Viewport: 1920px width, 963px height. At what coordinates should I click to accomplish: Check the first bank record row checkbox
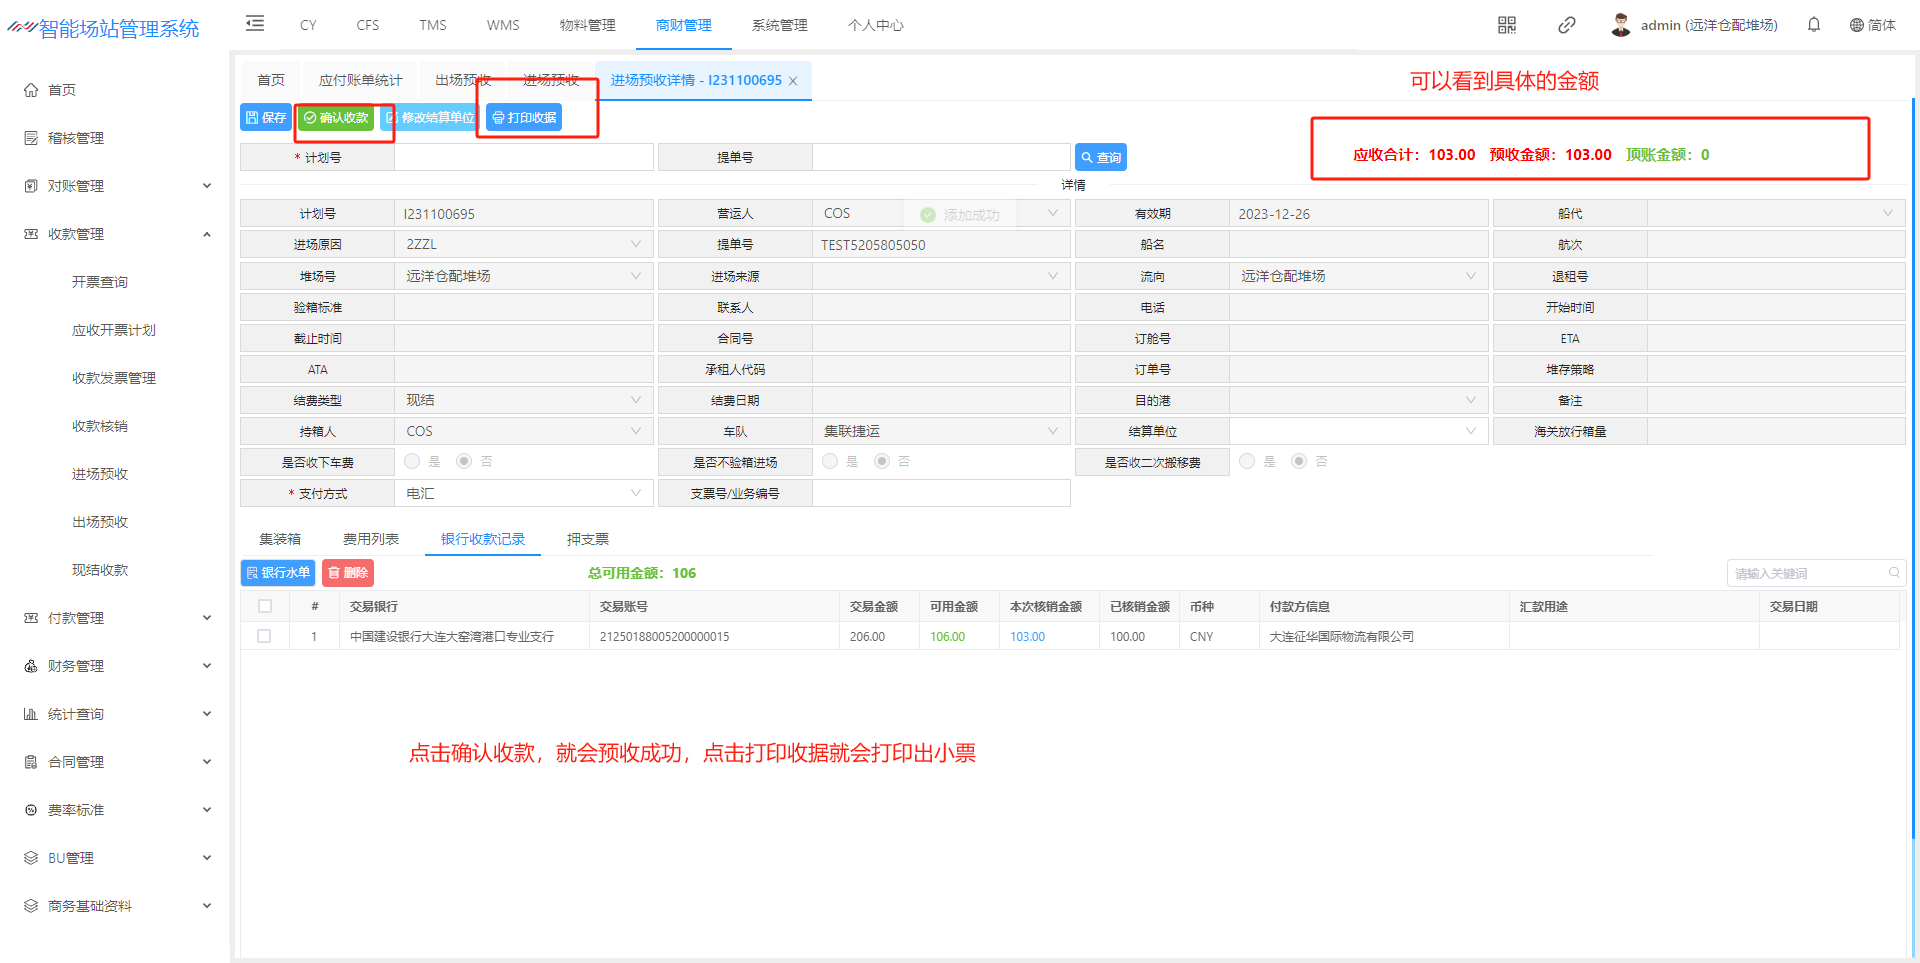click(x=264, y=636)
